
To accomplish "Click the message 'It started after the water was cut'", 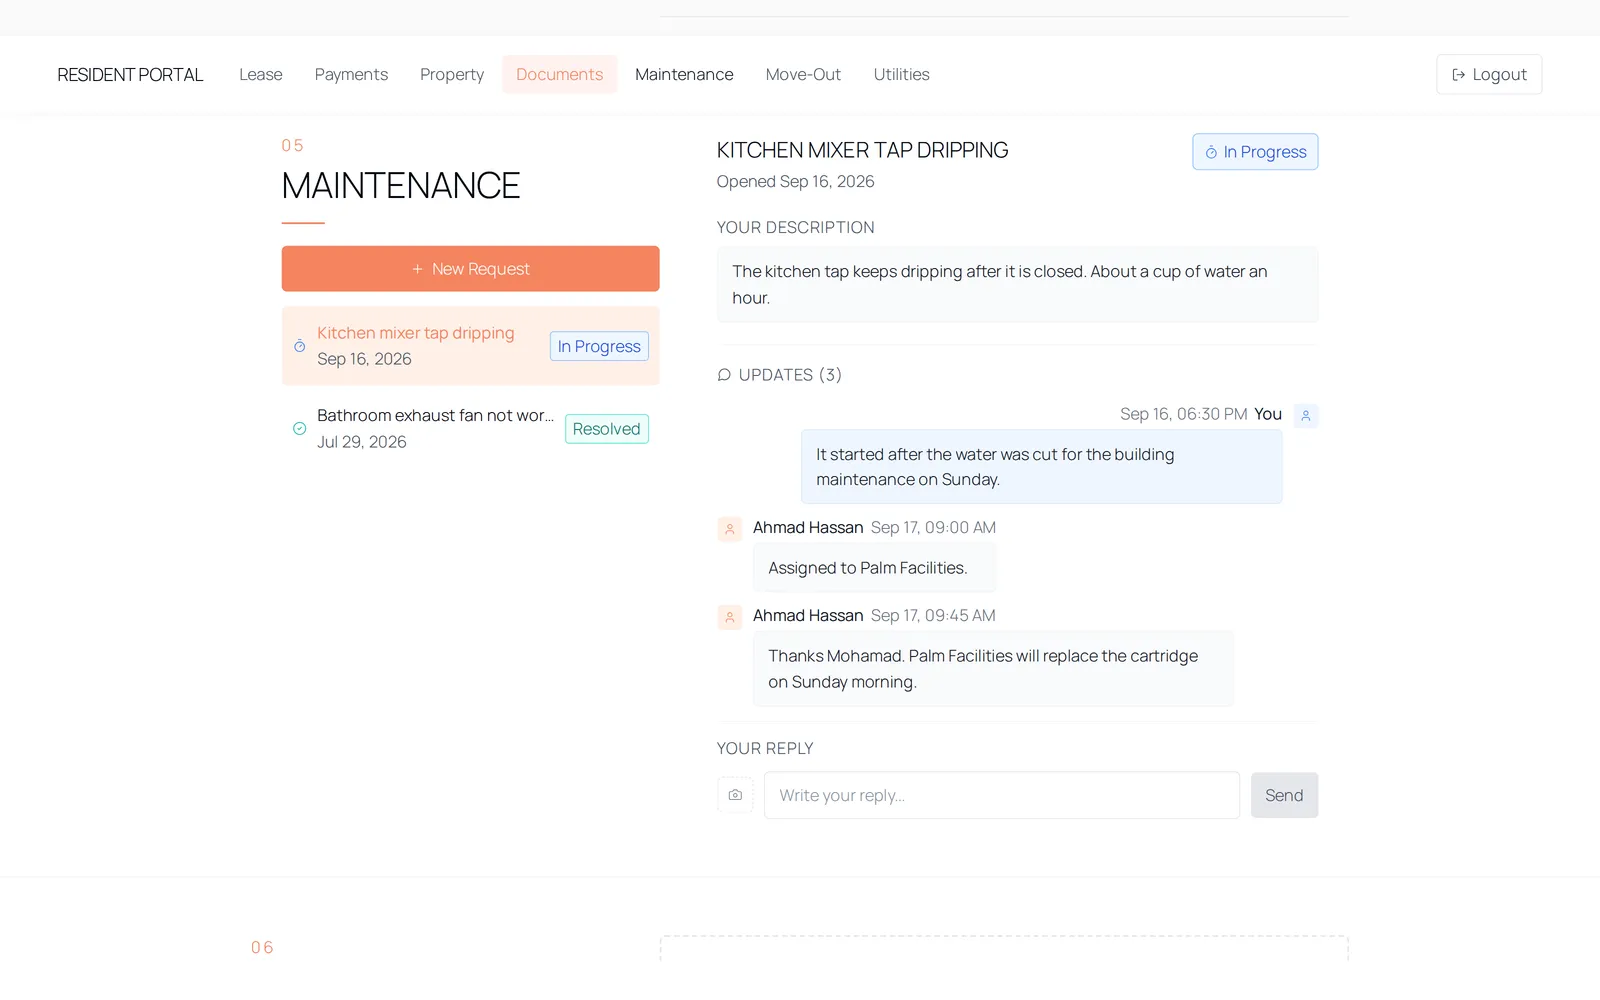I will [x=1041, y=467].
